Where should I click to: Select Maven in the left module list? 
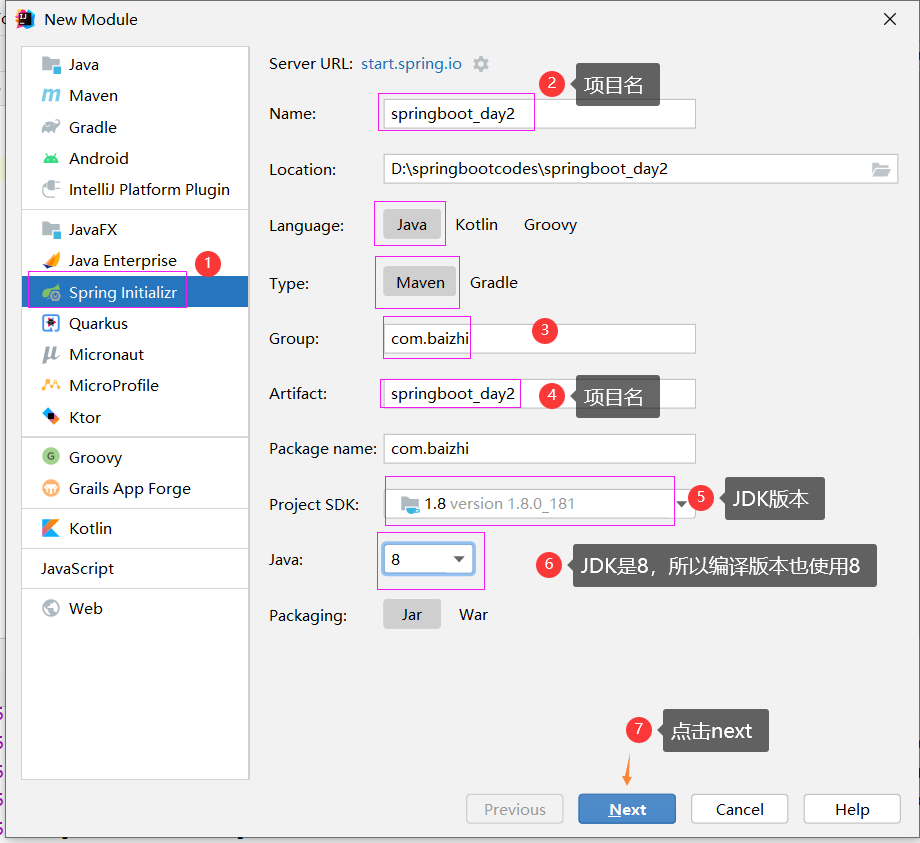coord(135,95)
